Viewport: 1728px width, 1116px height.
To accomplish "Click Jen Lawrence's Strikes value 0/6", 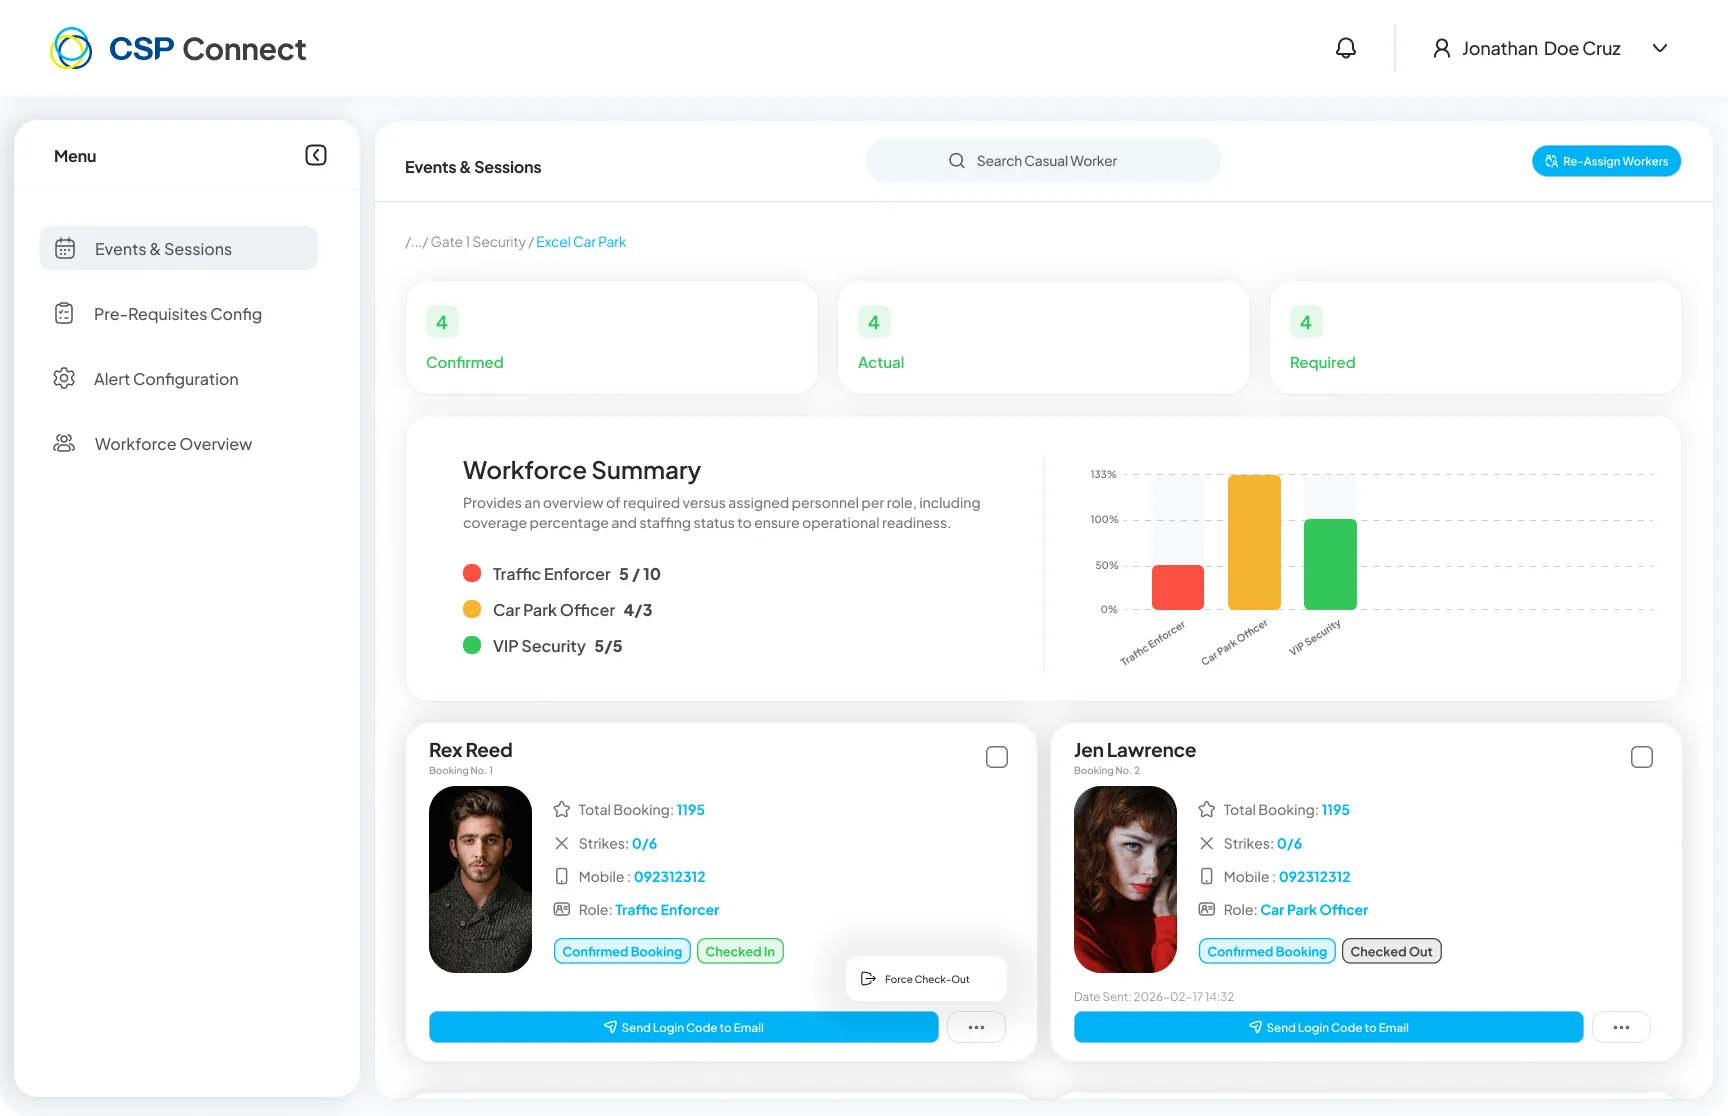I will coord(1289,844).
